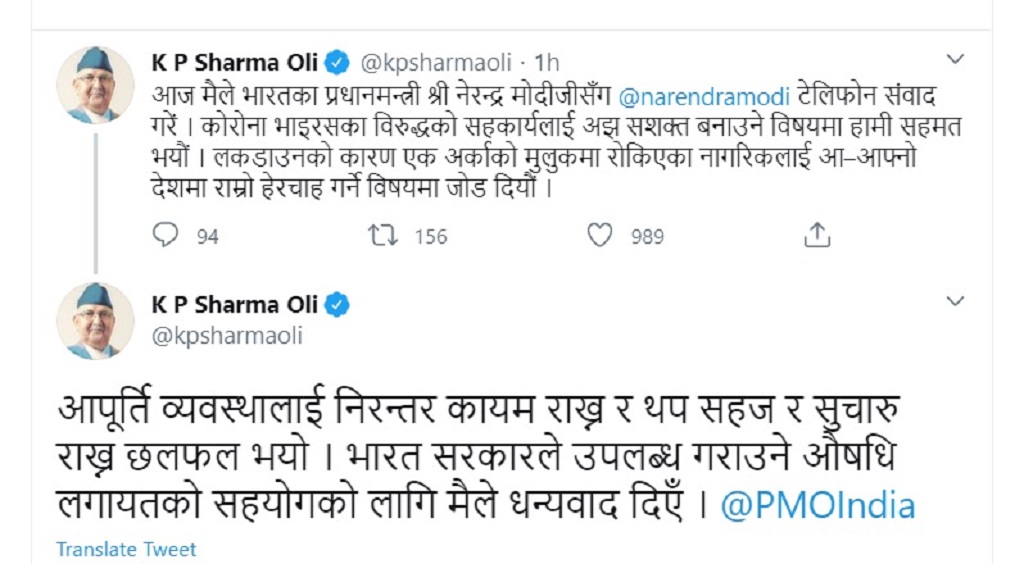Viewport: 1024px width, 564px height.
Task: Click the 156 retweet count
Action: [431, 237]
